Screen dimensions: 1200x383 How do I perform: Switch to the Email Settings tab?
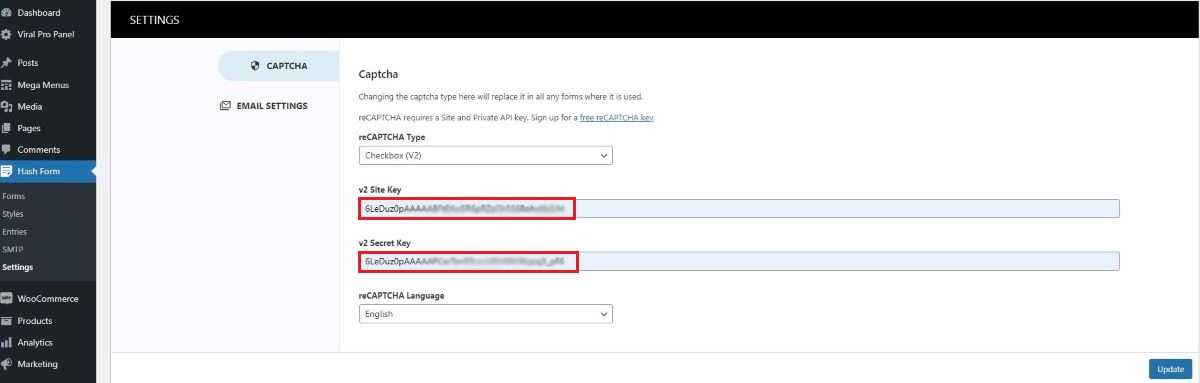click(x=264, y=105)
